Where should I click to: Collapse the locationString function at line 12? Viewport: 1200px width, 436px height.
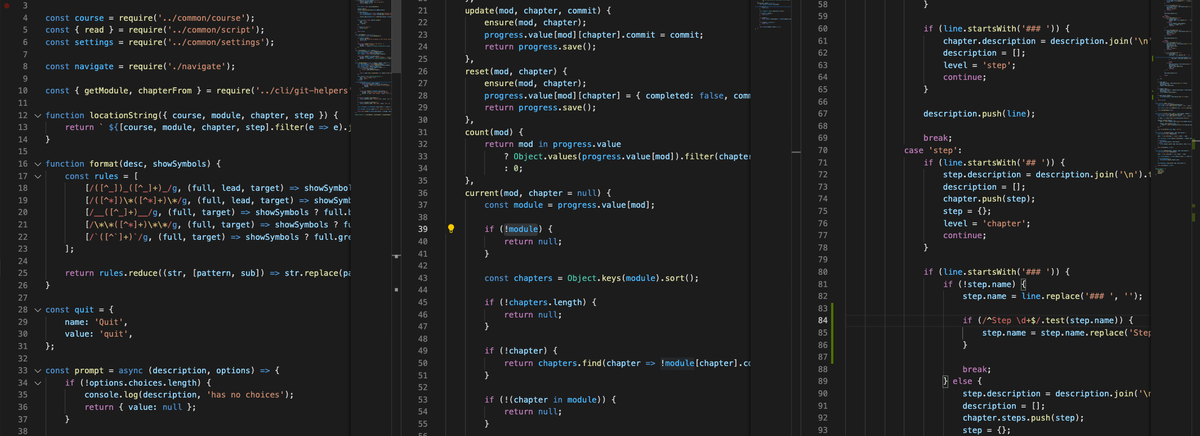[38, 117]
